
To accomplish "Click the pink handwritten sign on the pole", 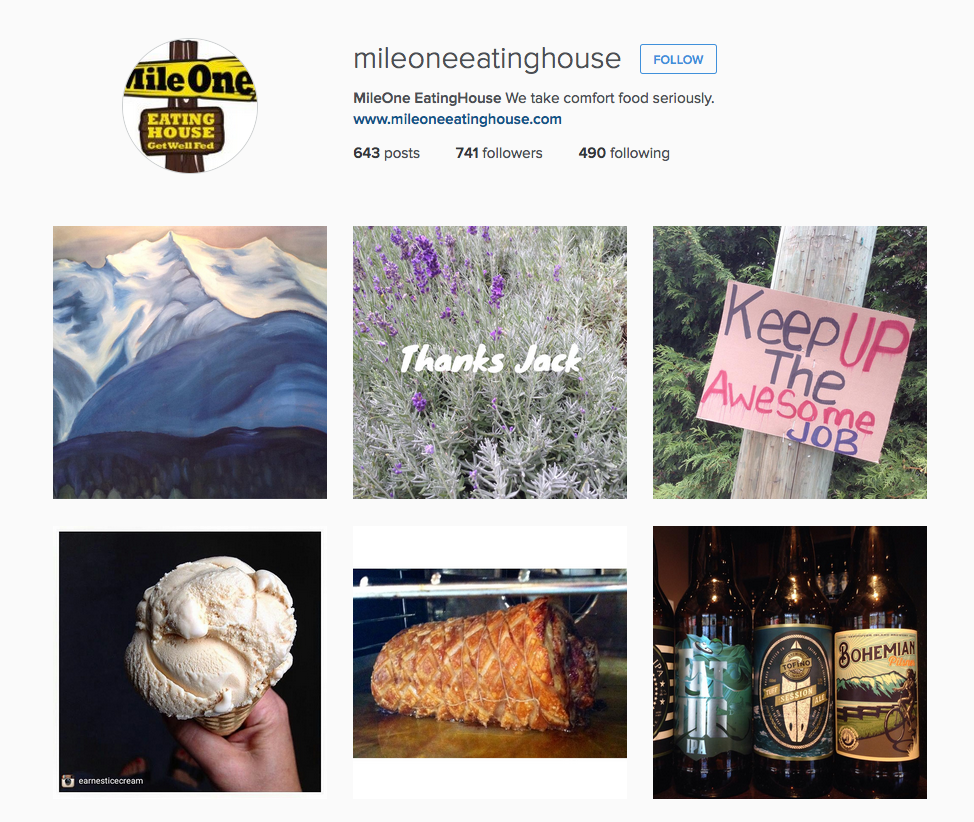I will pos(806,371).
